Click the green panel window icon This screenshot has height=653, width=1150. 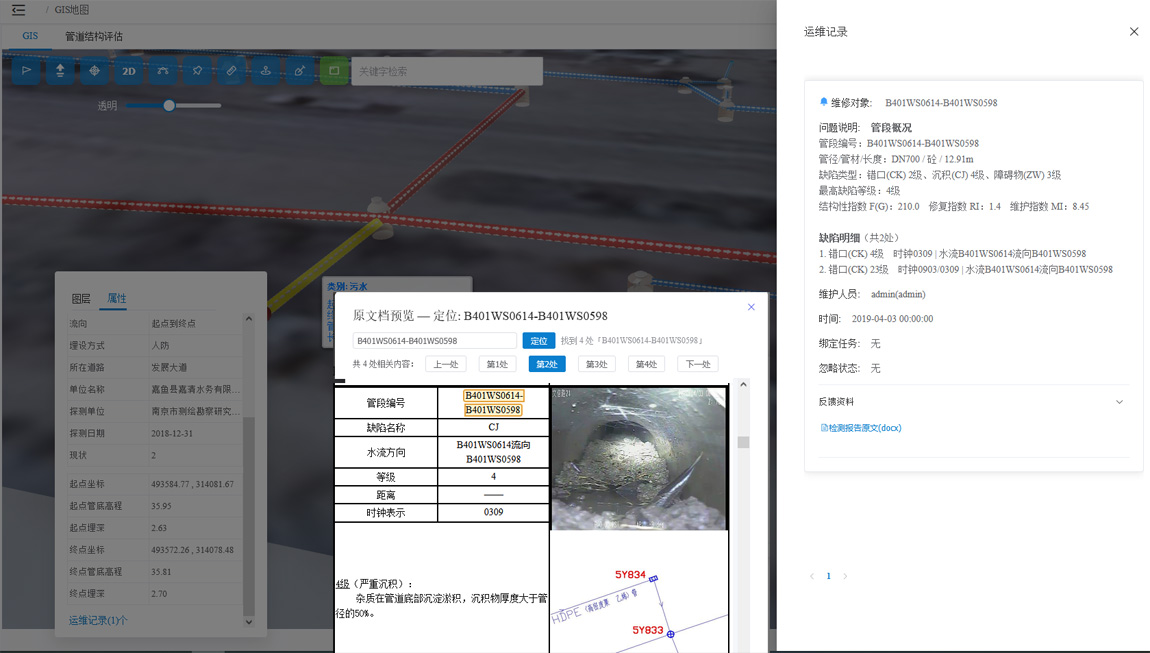pos(334,71)
